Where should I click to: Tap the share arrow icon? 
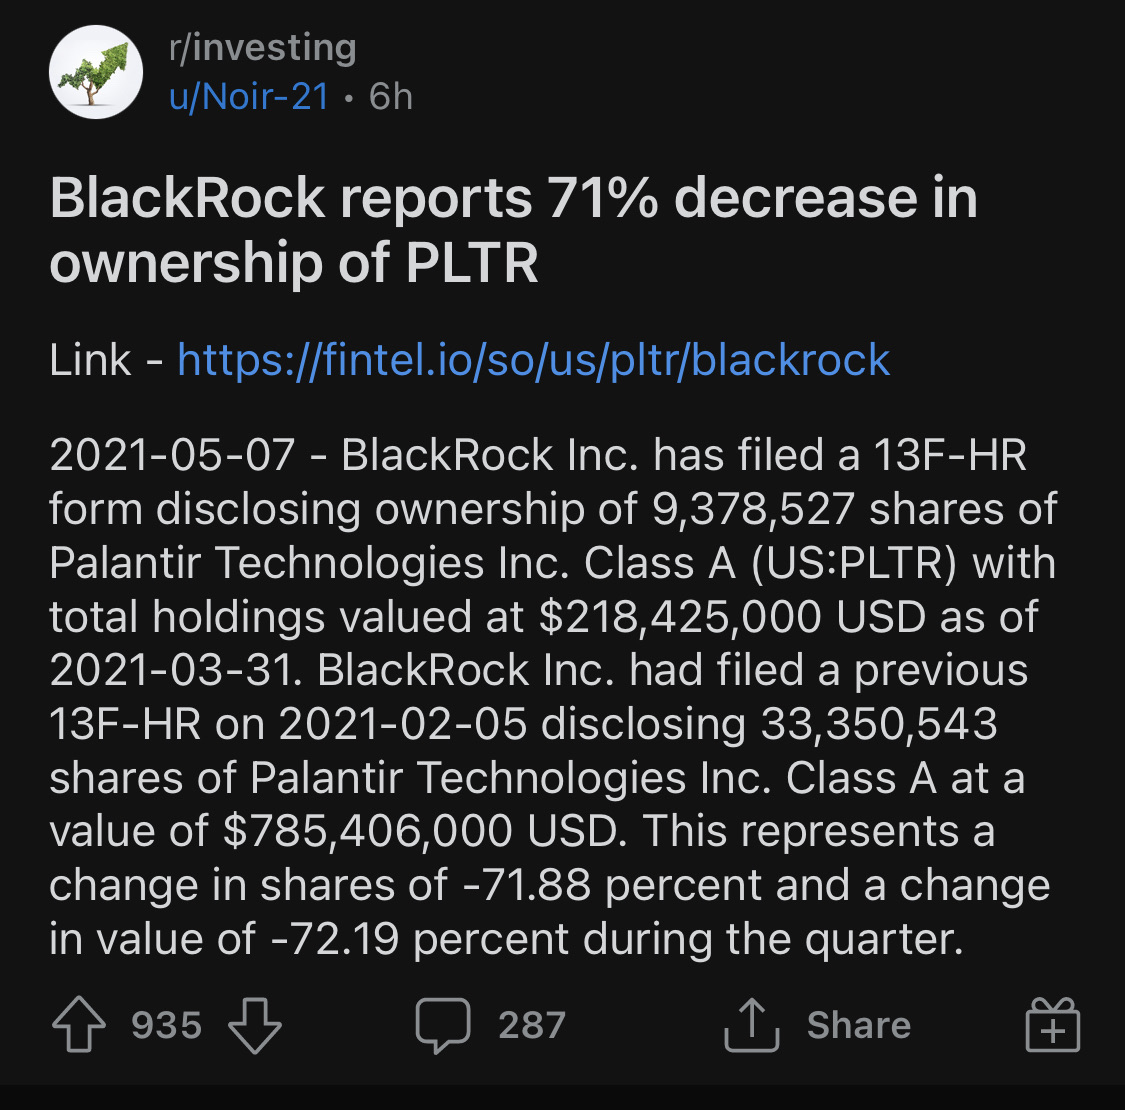pos(751,1025)
